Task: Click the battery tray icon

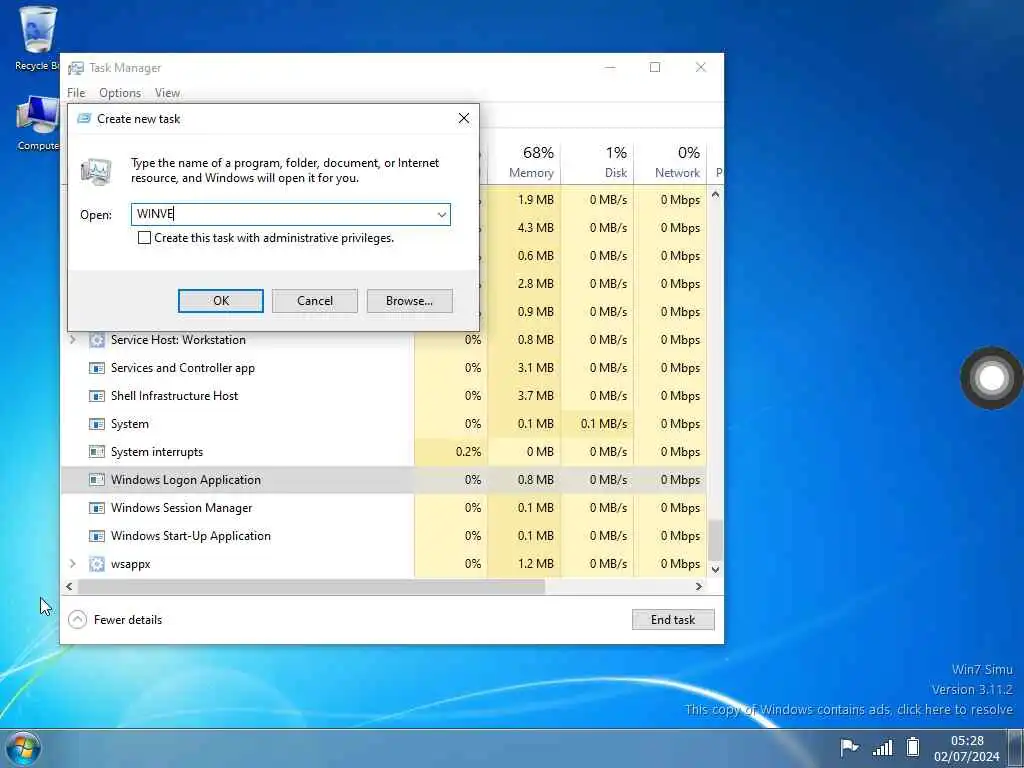Action: click(913, 746)
